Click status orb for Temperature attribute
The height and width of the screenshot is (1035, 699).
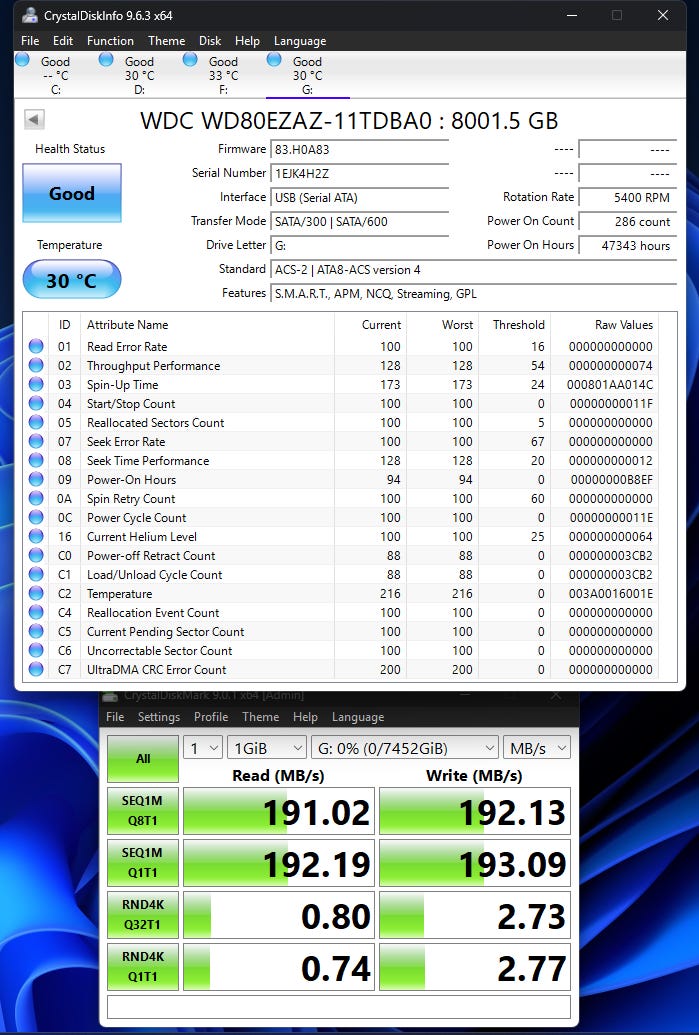pyautogui.click(x=36, y=593)
